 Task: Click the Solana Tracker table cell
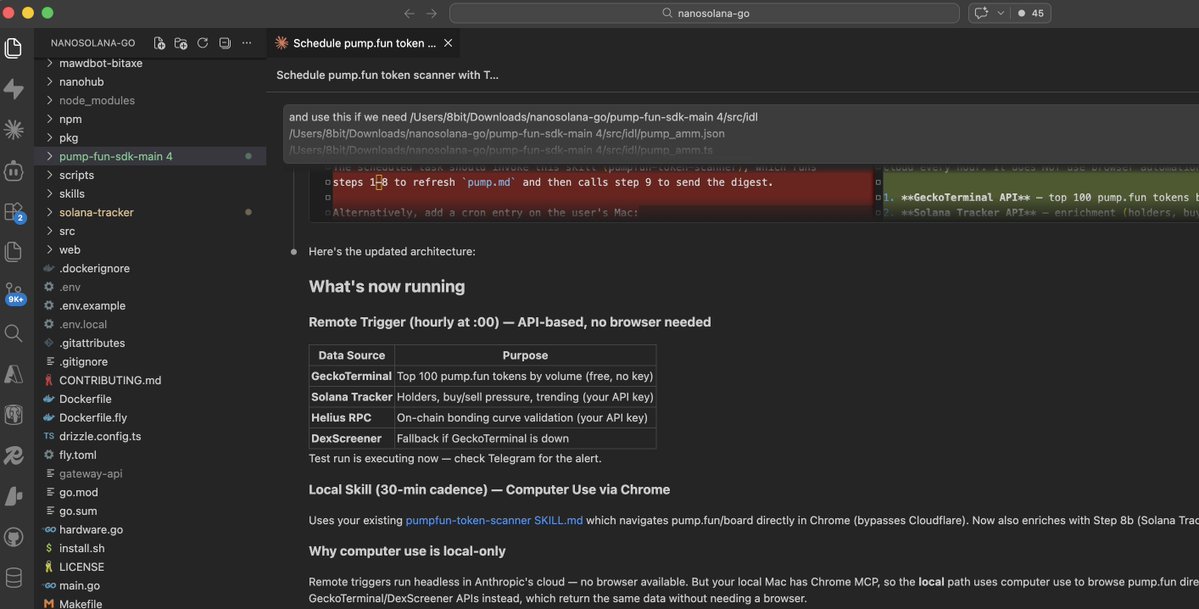point(352,396)
